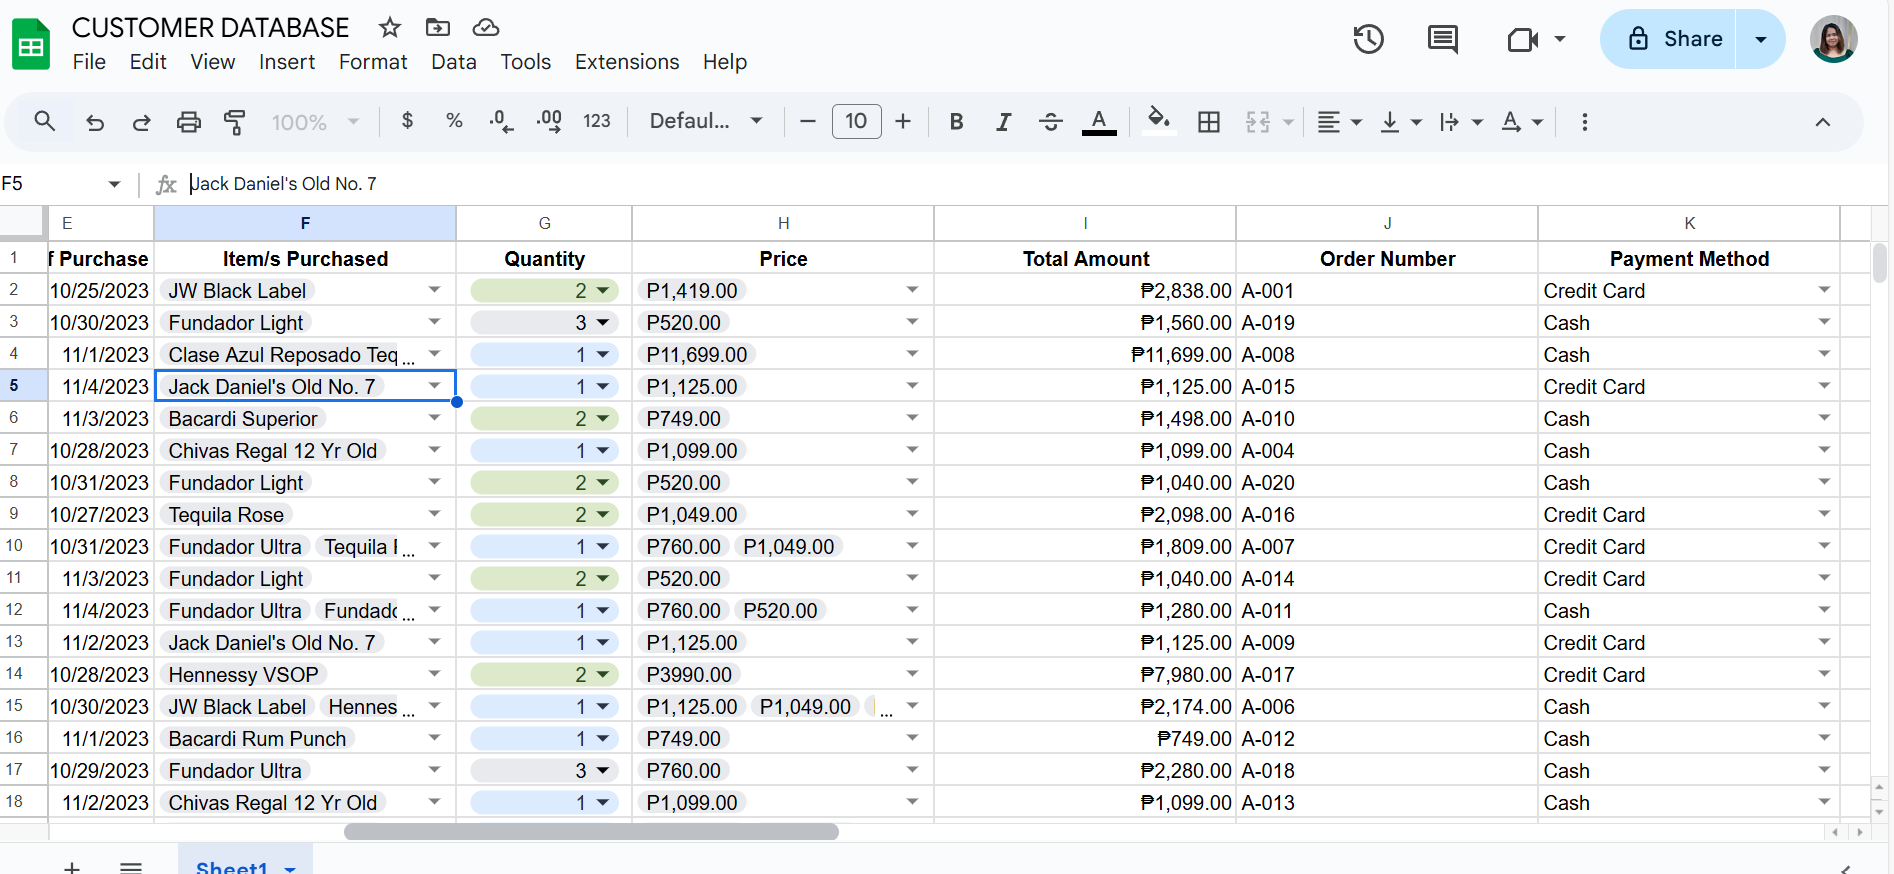Open the Name box dropdown arrow
The width and height of the screenshot is (1894, 874).
114,184
